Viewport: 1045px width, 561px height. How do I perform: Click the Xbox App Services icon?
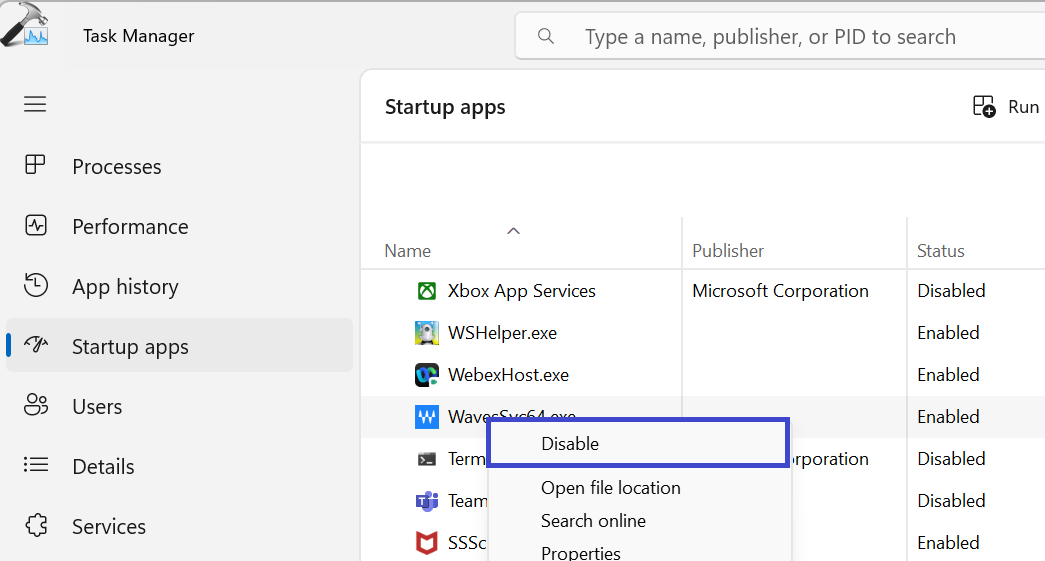[x=427, y=291]
